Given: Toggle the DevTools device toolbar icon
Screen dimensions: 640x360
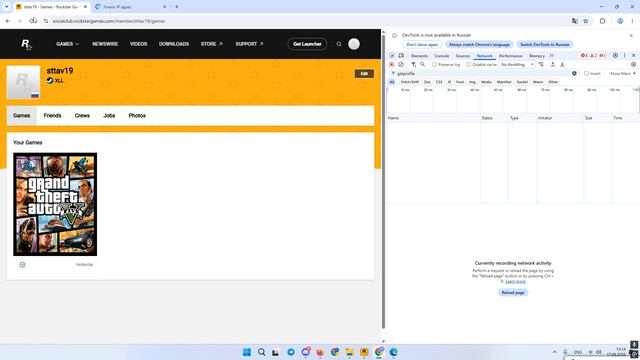Looking at the screenshot, I should click(x=401, y=56).
